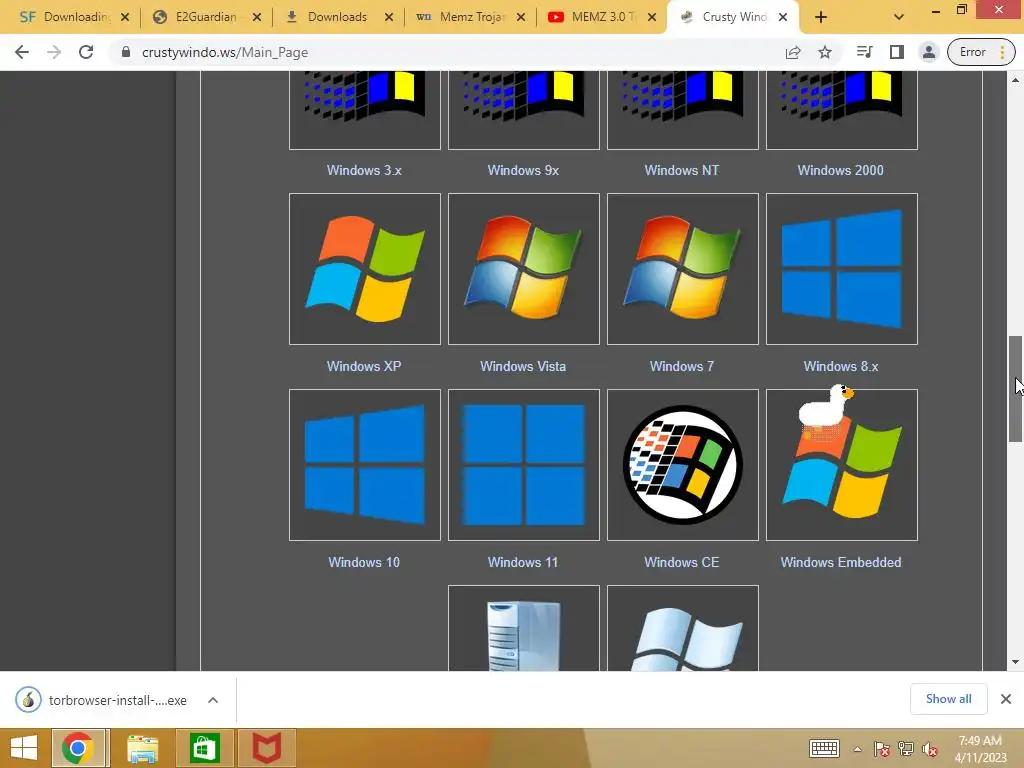Go to the Windows CE text link

(682, 562)
